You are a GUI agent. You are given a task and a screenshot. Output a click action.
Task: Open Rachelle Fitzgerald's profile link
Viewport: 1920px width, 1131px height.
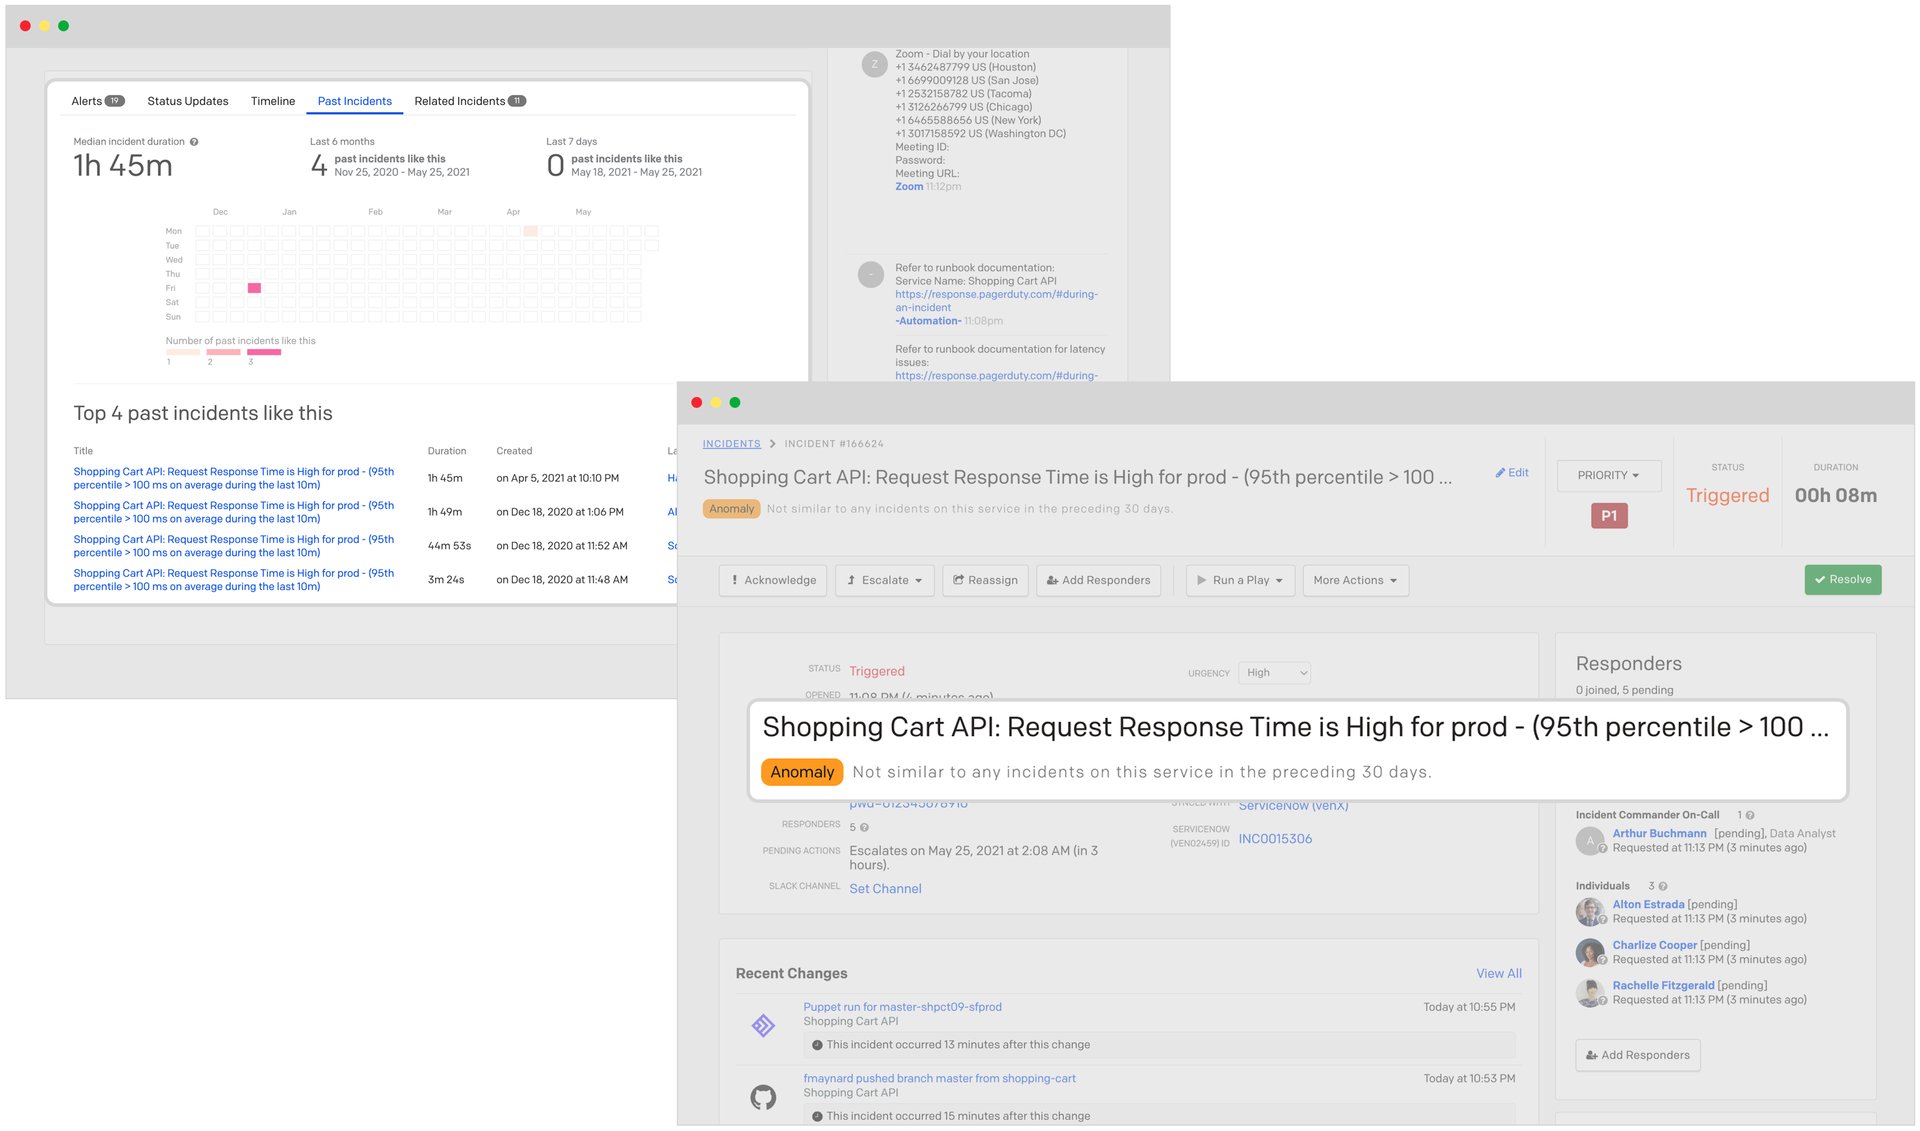pyautogui.click(x=1663, y=986)
